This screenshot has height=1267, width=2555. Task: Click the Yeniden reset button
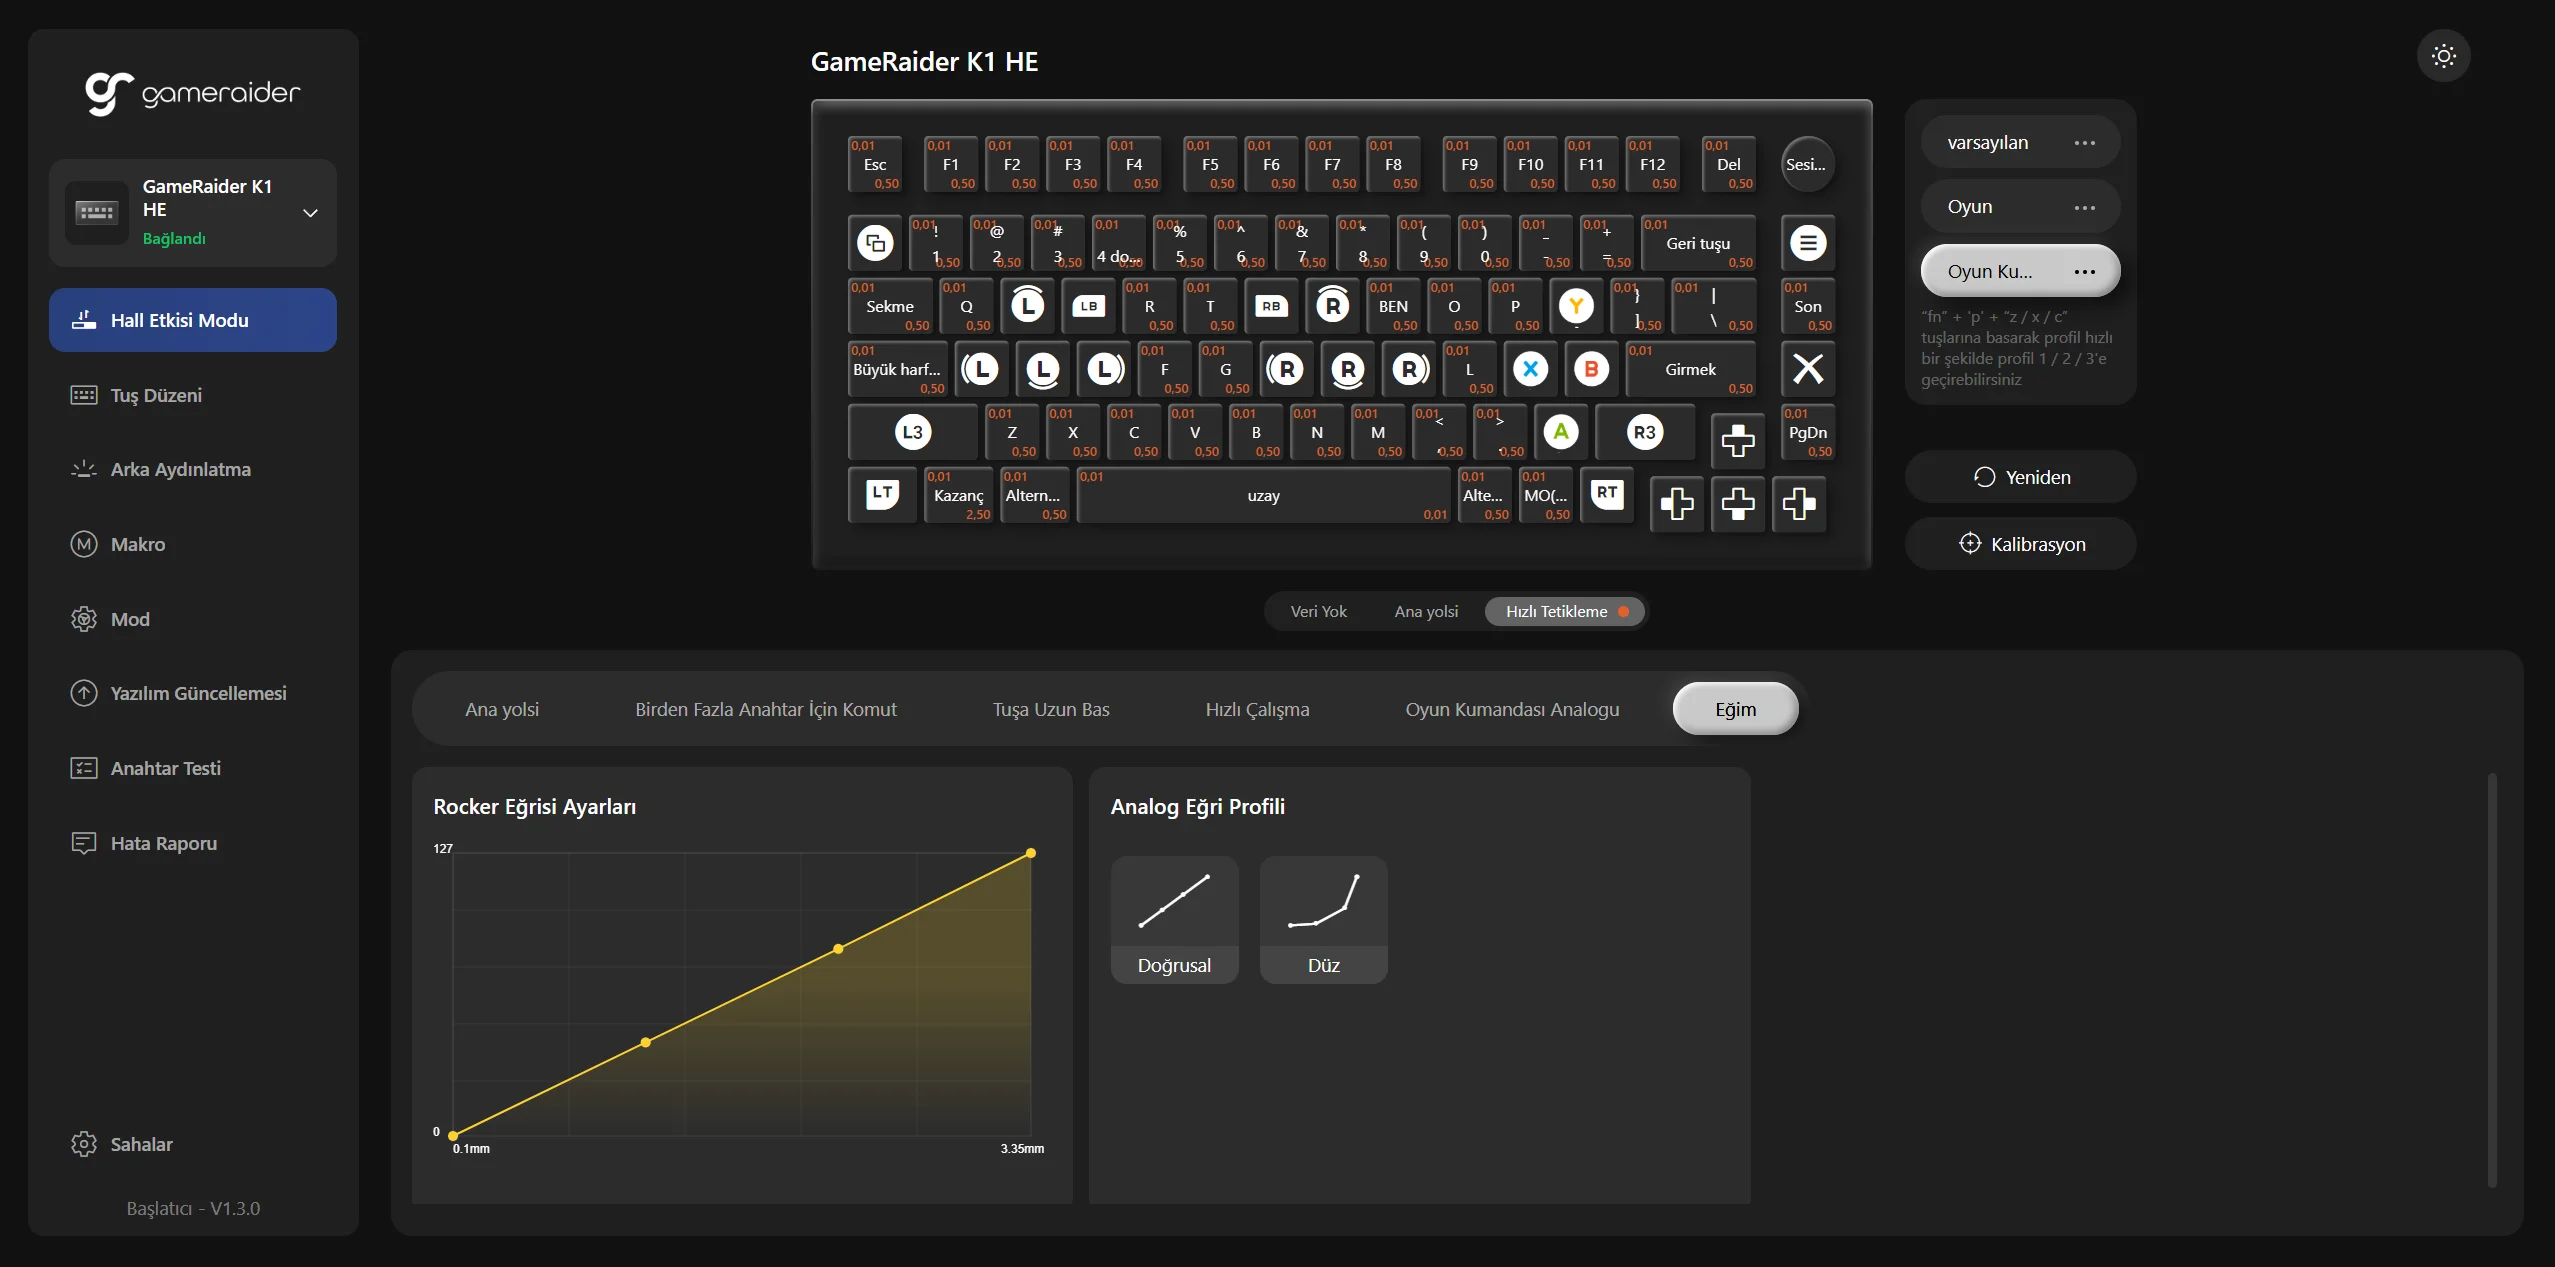[2021, 477]
